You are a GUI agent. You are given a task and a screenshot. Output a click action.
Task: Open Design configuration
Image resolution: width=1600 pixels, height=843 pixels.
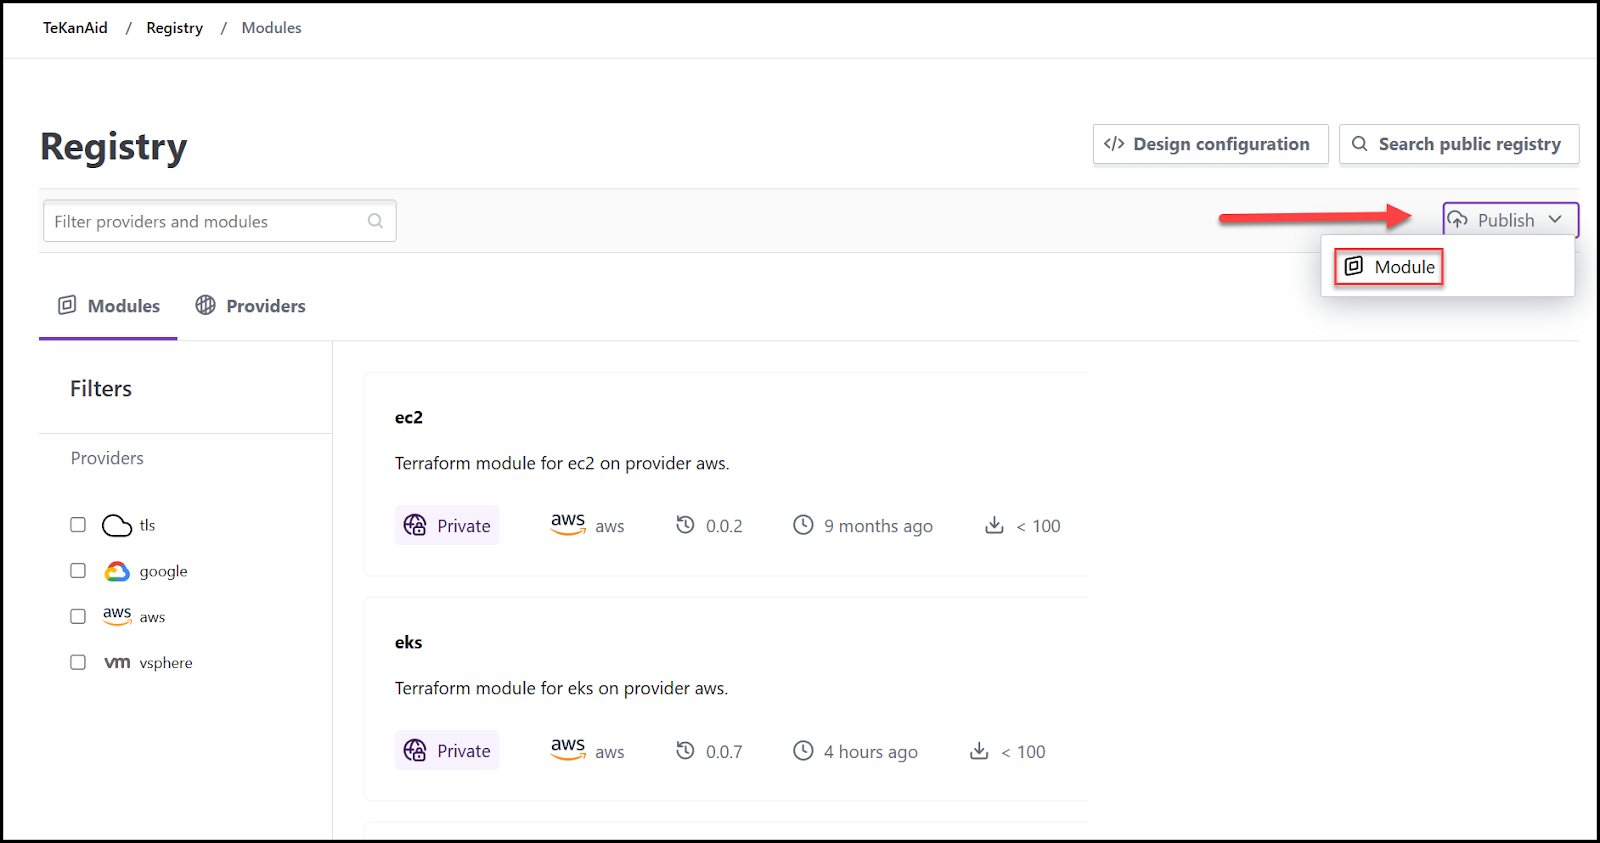click(1210, 143)
